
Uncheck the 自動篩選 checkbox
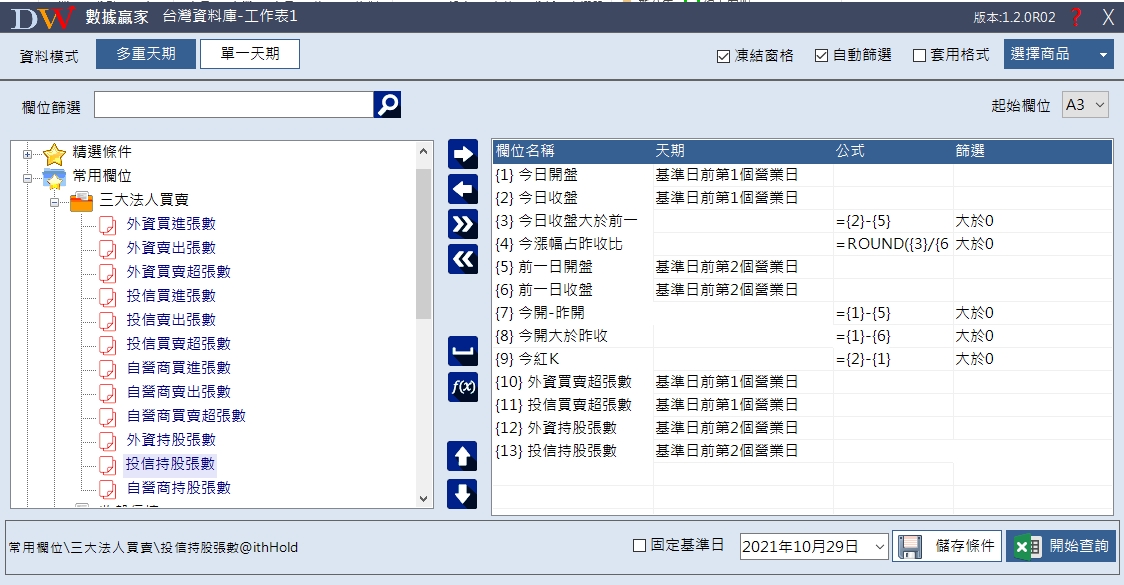click(822, 56)
